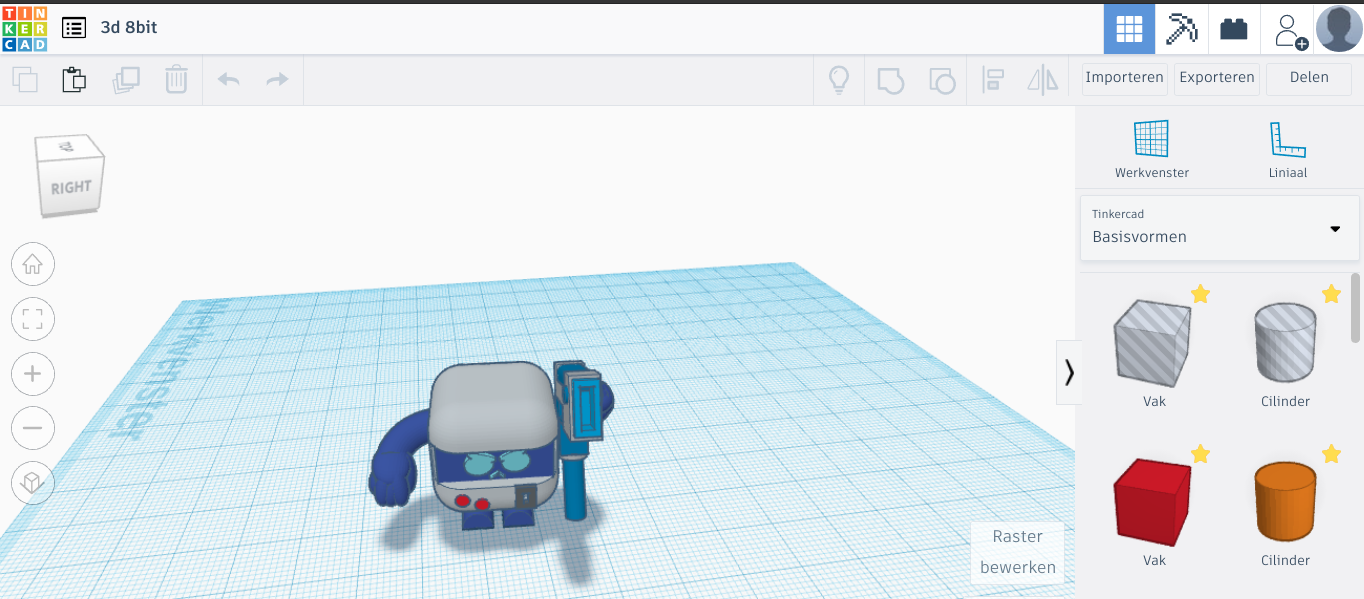Click the Paste clipboard icon
Screen dimensions: 1364x599
point(74,80)
